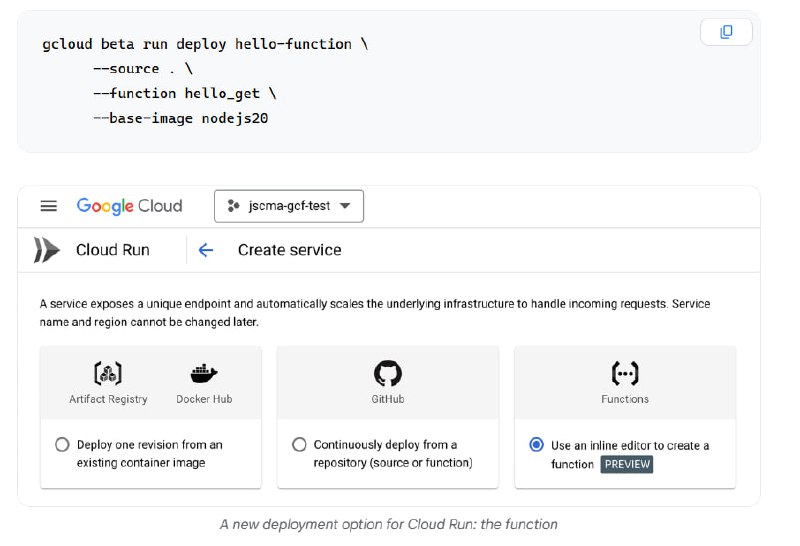The image size is (800, 546).
Task: Click the hello-function code line
Action: [205, 44]
